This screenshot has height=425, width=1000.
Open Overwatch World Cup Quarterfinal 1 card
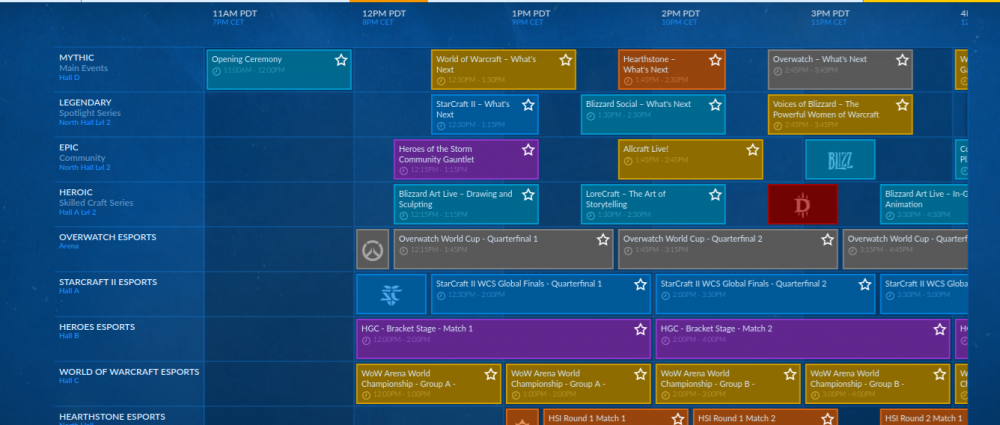click(503, 249)
